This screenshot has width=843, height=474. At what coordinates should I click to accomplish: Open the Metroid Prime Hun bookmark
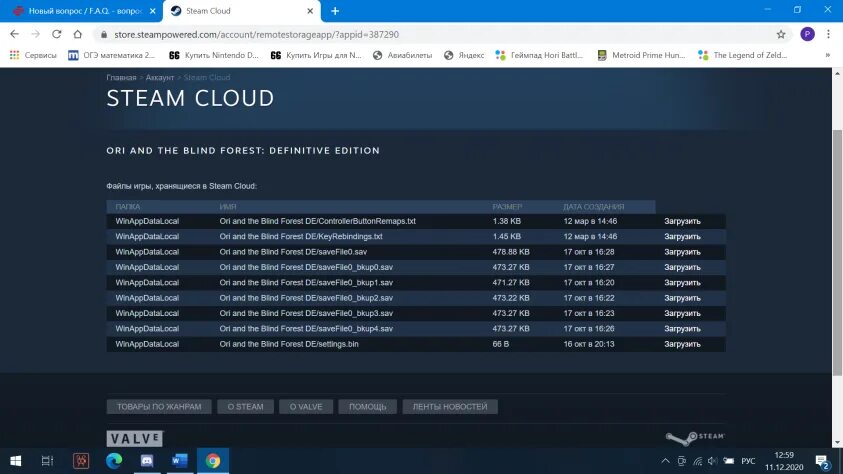pos(641,55)
